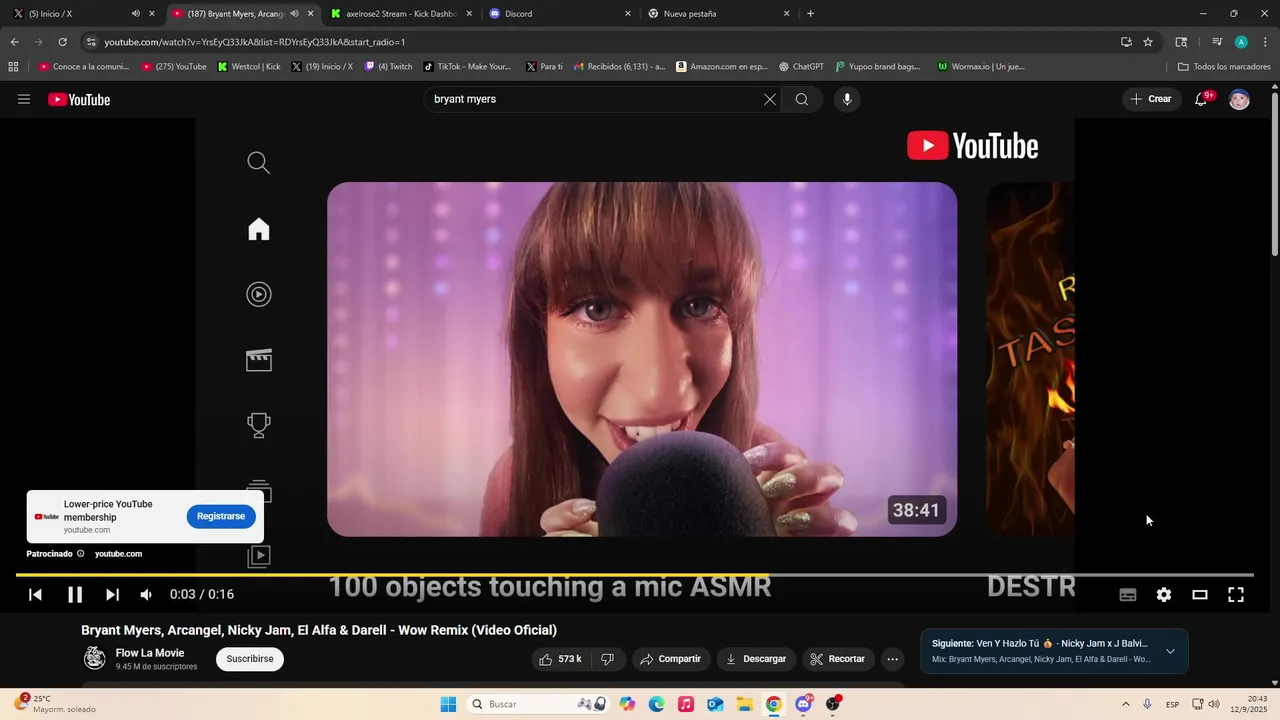Image resolution: width=1280 pixels, height=720 pixels.
Task: Click the youtube.com ad link
Action: click(x=118, y=553)
